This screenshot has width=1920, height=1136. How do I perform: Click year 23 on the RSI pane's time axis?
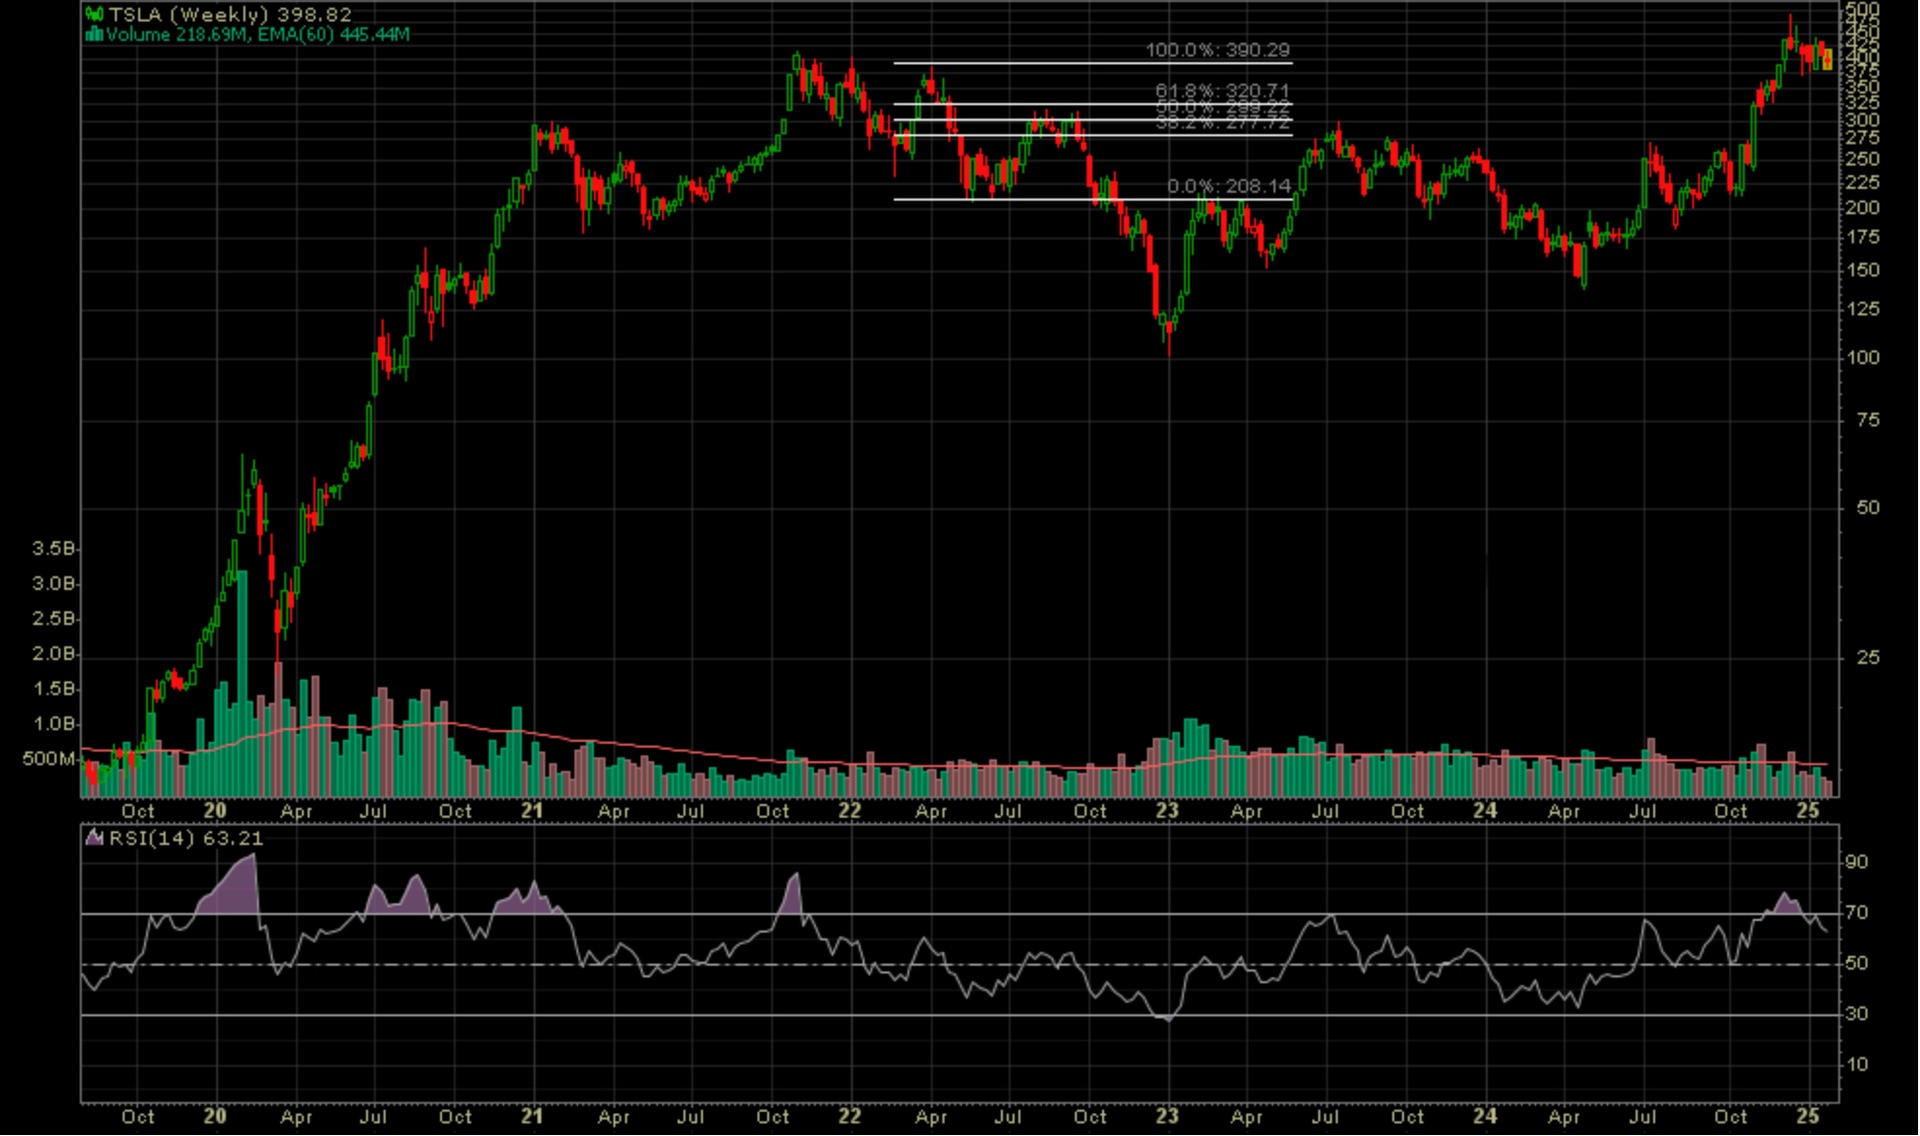click(1167, 1116)
